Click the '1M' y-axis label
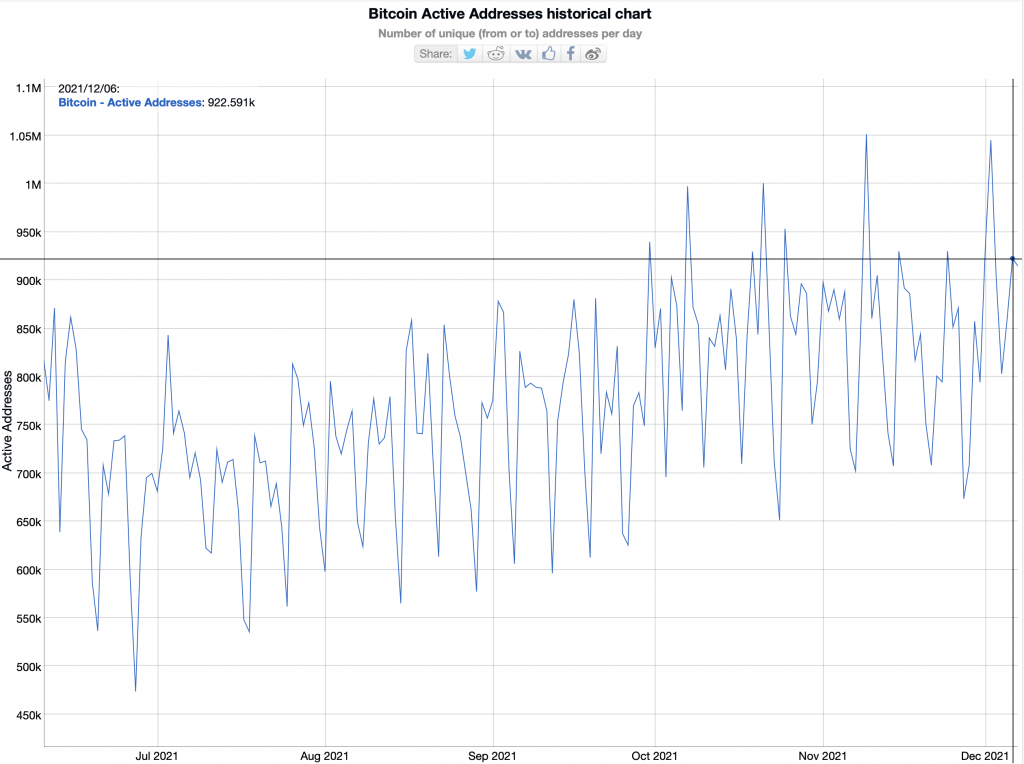The height and width of the screenshot is (764, 1024). (x=33, y=185)
